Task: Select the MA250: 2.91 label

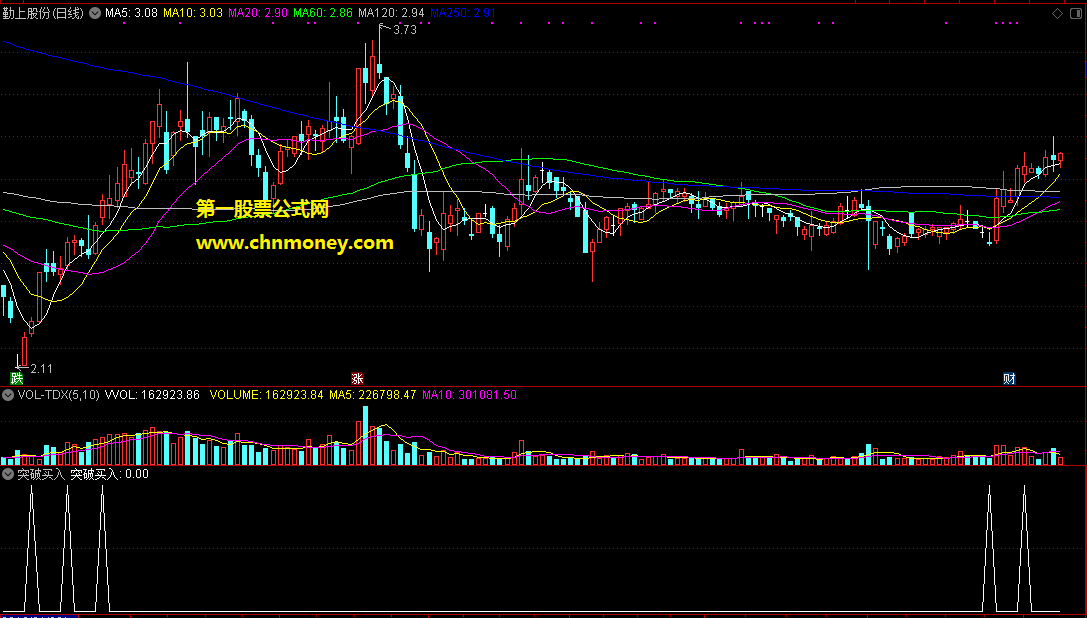Action: click(x=463, y=13)
